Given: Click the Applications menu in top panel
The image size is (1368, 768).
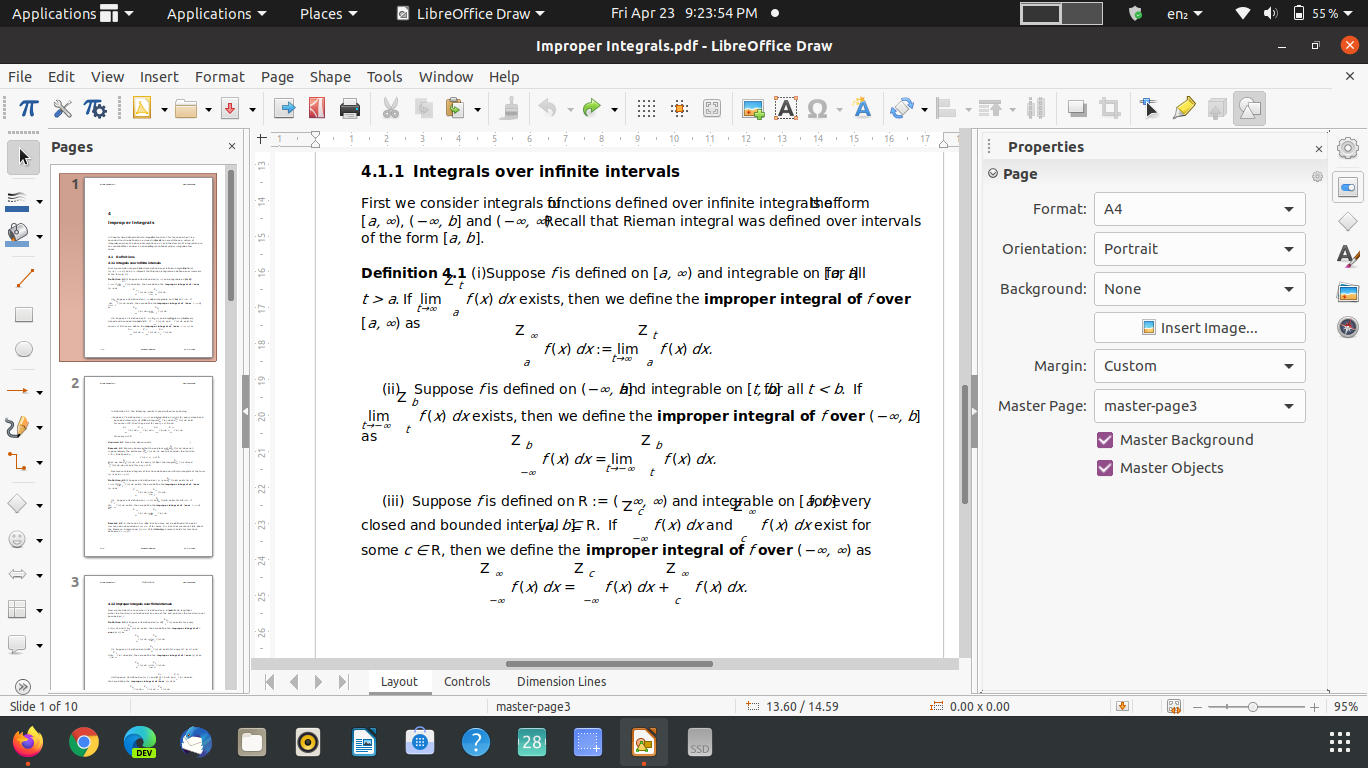Looking at the screenshot, I should click(216, 14).
